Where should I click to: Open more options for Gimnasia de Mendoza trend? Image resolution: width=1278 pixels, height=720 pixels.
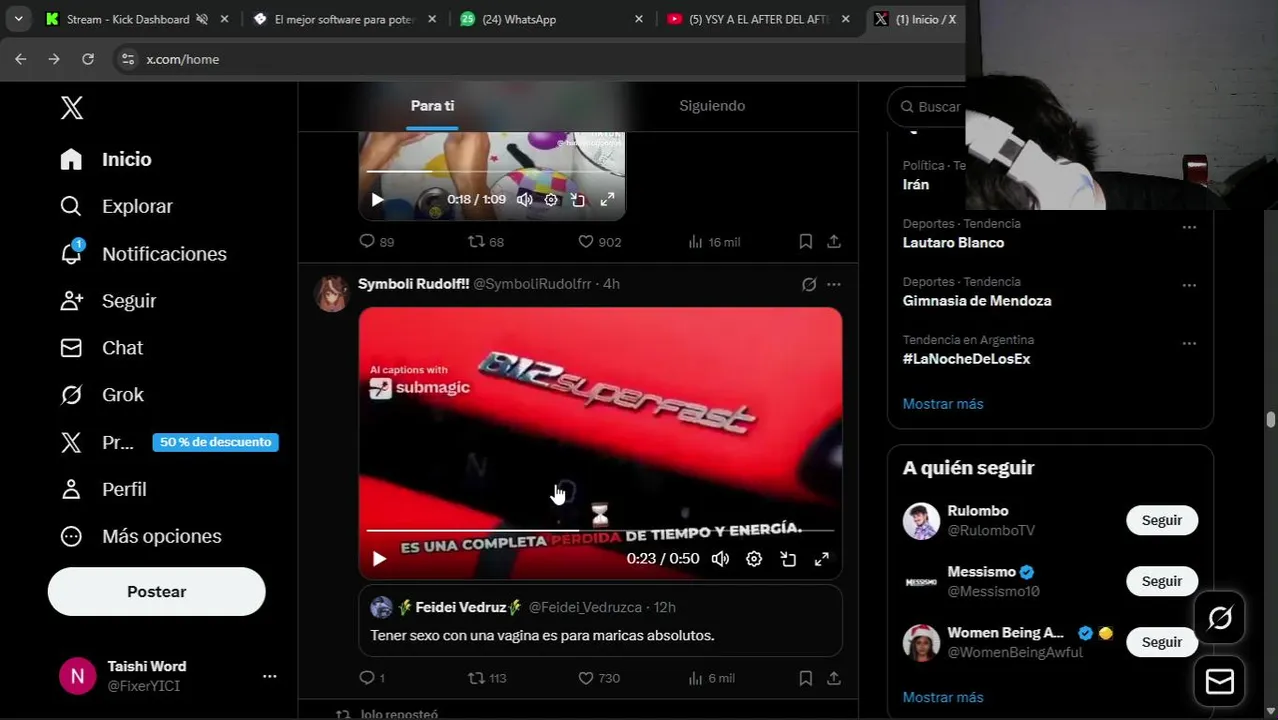1189,285
